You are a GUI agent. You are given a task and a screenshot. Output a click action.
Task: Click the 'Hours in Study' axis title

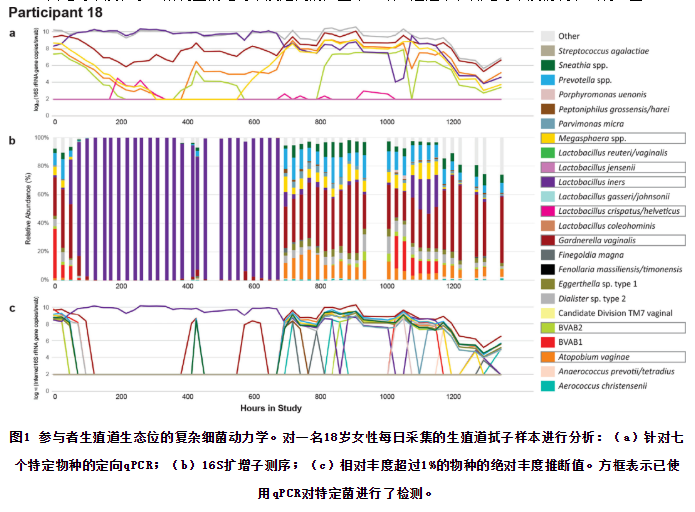pyautogui.click(x=271, y=408)
